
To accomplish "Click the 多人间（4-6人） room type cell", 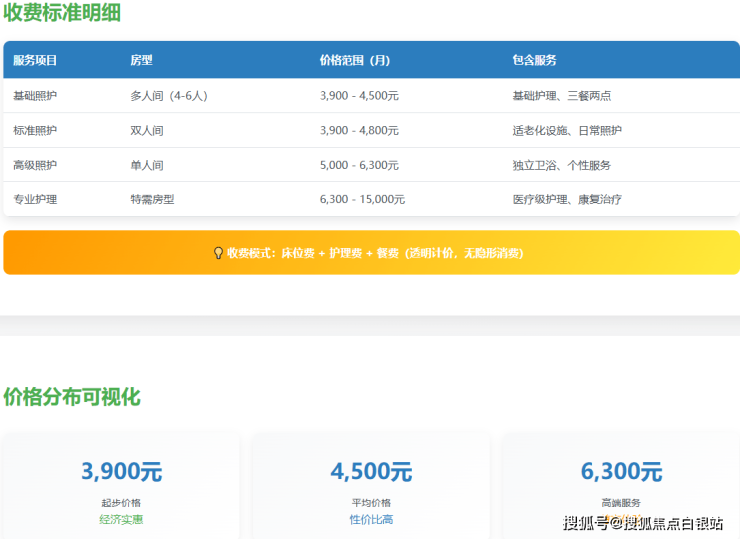I will [168, 96].
